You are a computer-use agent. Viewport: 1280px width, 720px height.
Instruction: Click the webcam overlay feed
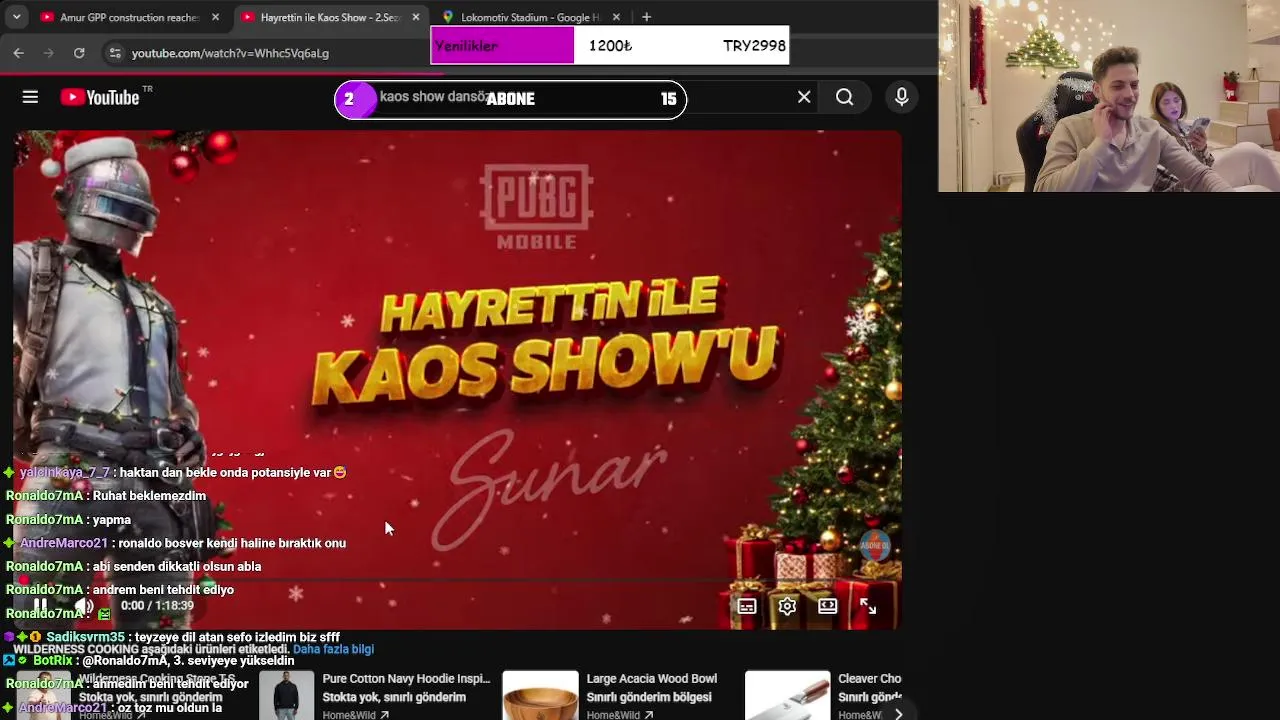1109,96
